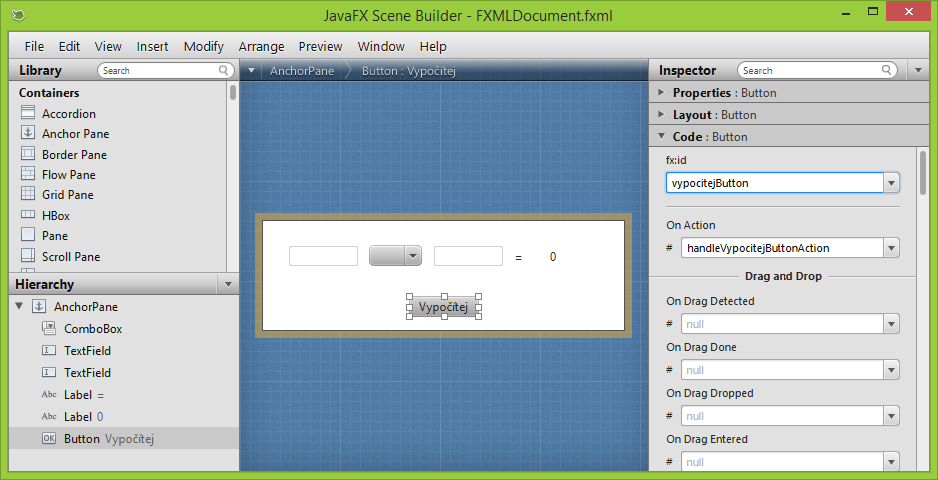Click the Abc icon of Label =
938x480 pixels.
tap(49, 394)
